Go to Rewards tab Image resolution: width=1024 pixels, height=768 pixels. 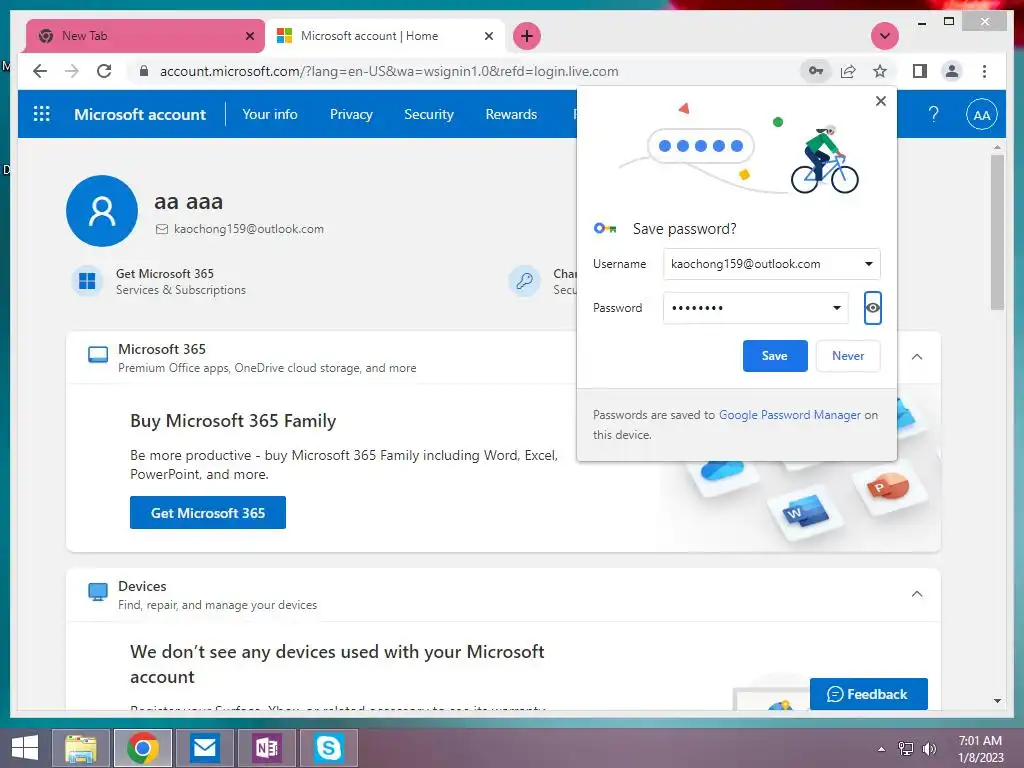[511, 114]
